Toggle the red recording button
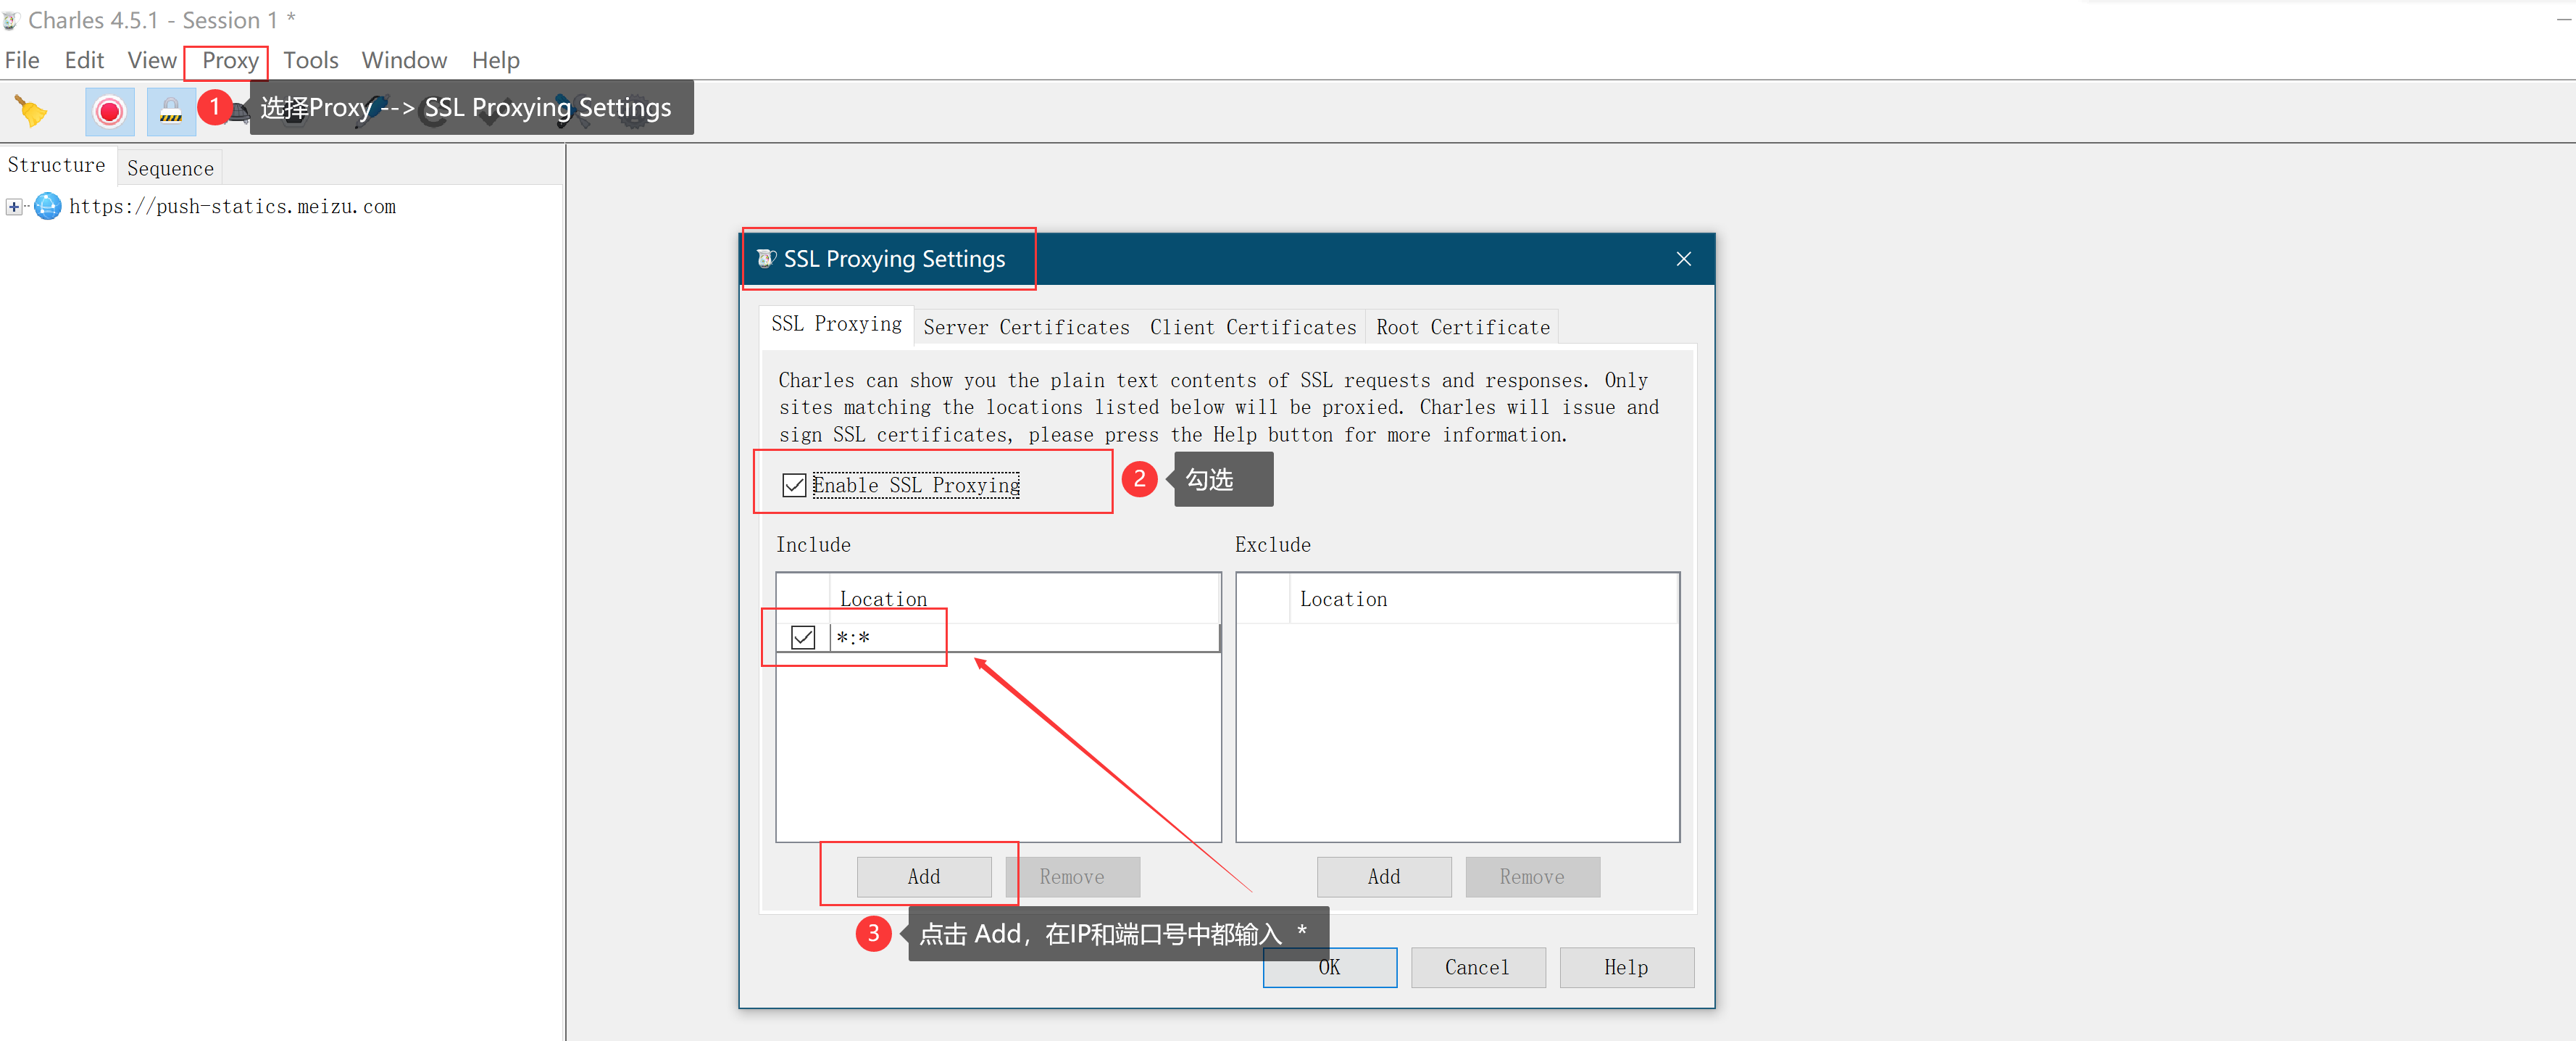This screenshot has width=2576, height=1041. click(110, 111)
